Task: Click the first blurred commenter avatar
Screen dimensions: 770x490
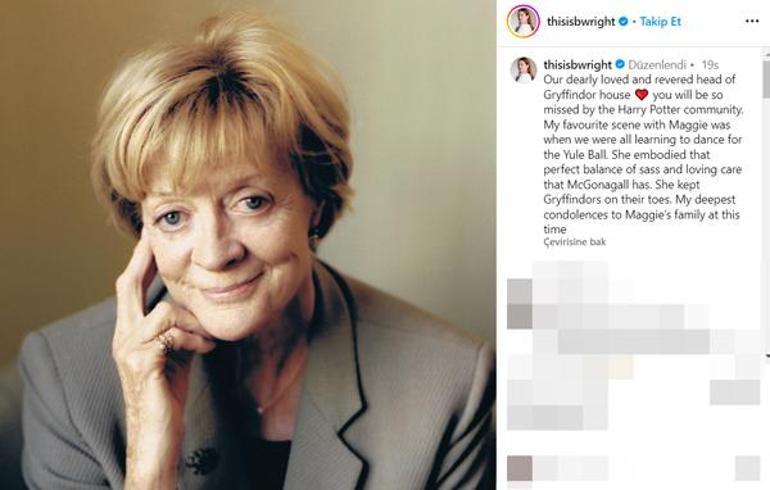Action: click(520, 291)
